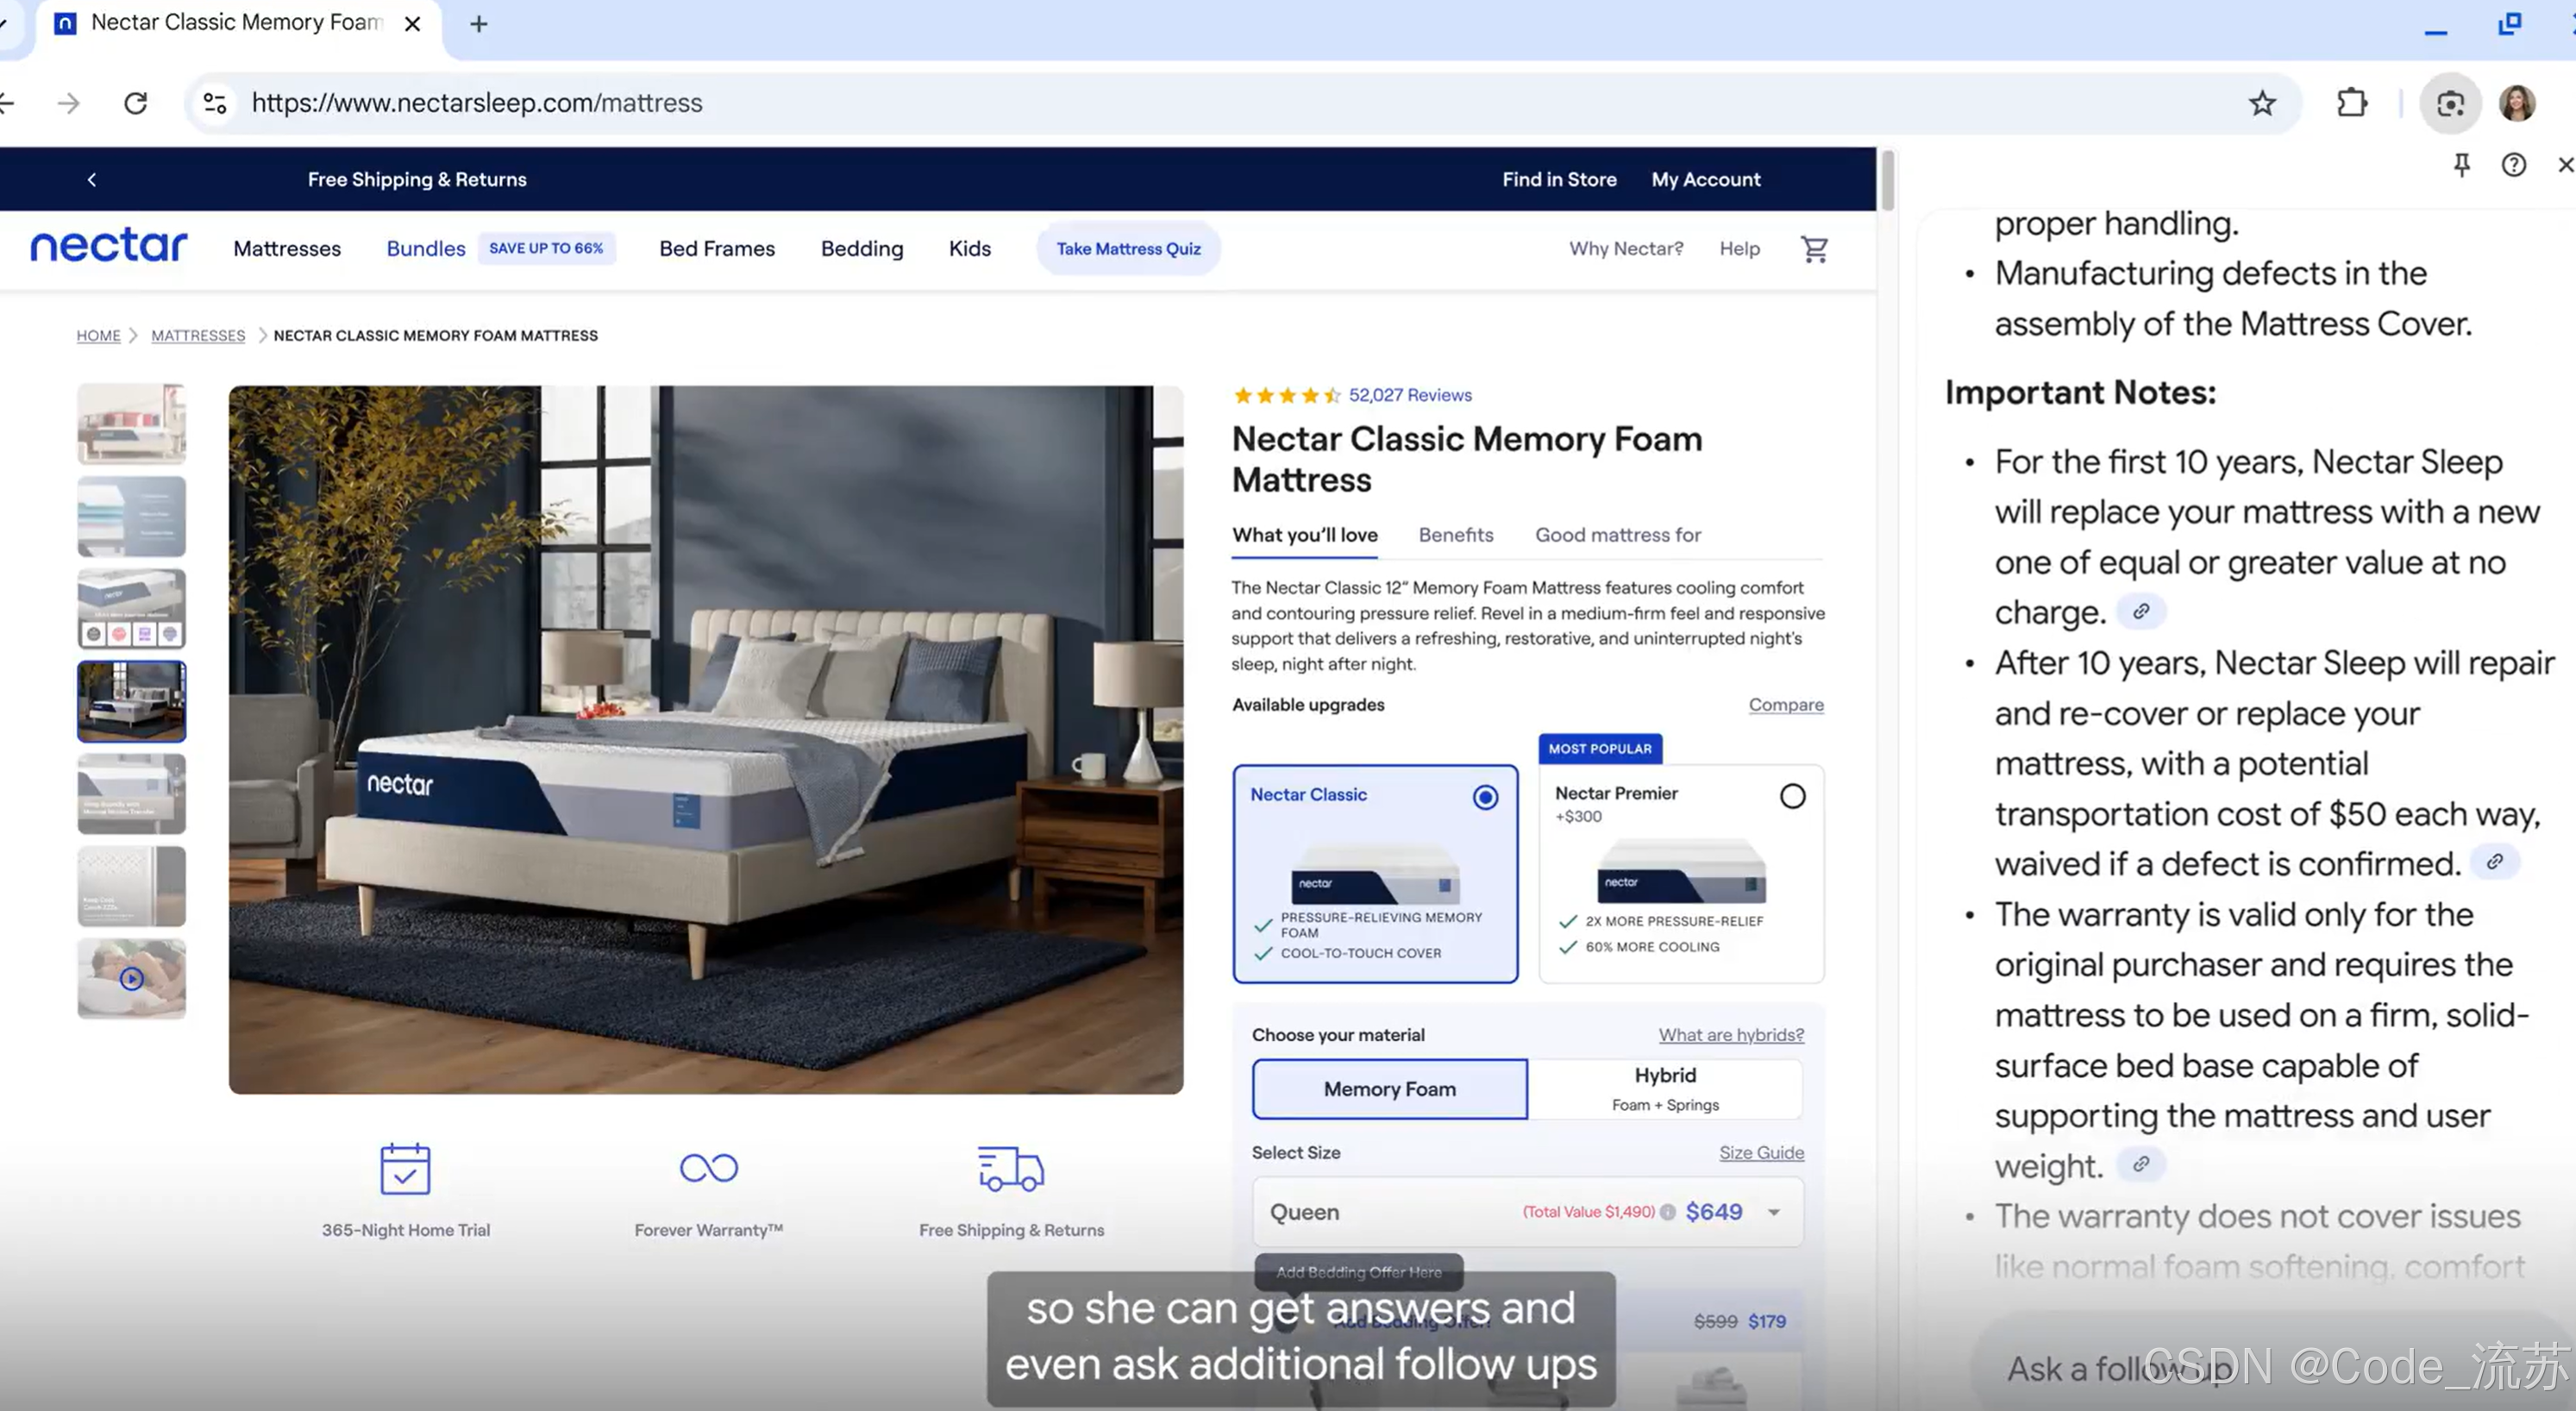Click the Free Shipping truck icon

1011,1168
